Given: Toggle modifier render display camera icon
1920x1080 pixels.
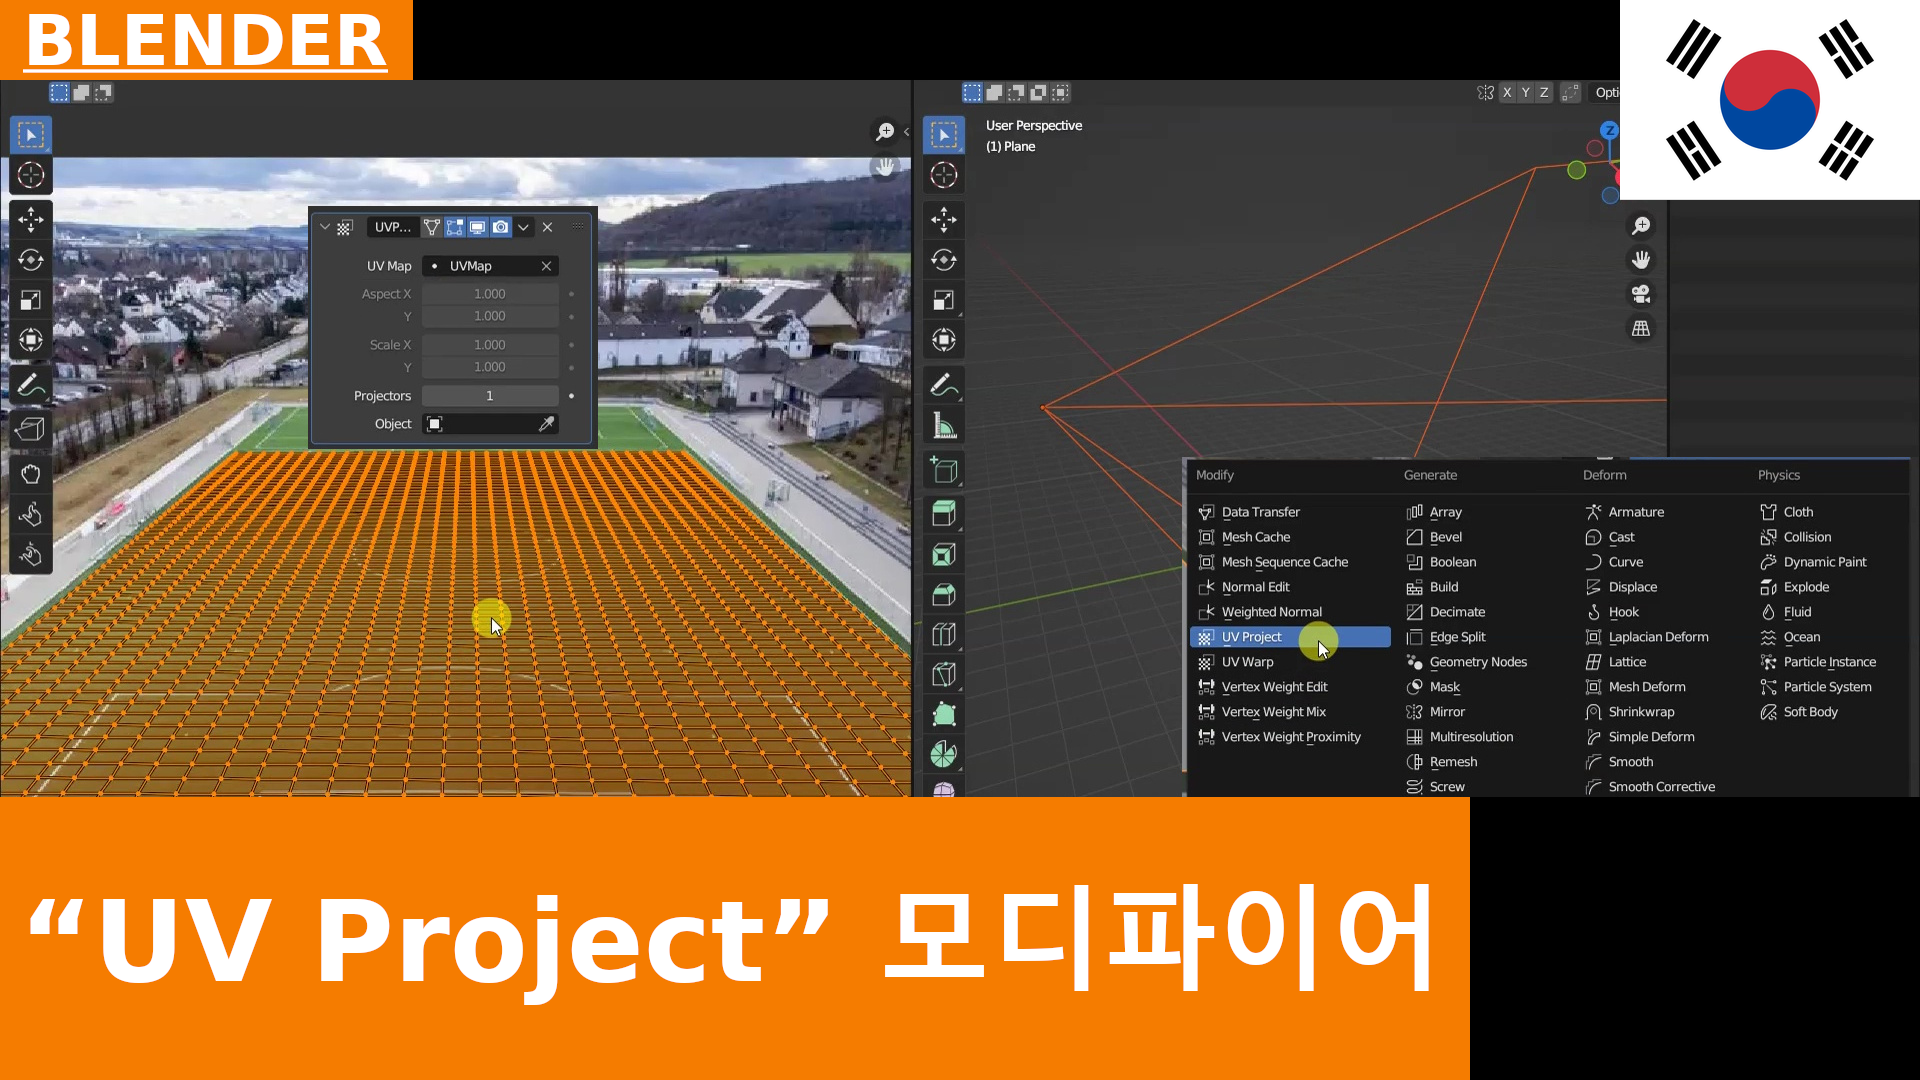Looking at the screenshot, I should click(501, 227).
